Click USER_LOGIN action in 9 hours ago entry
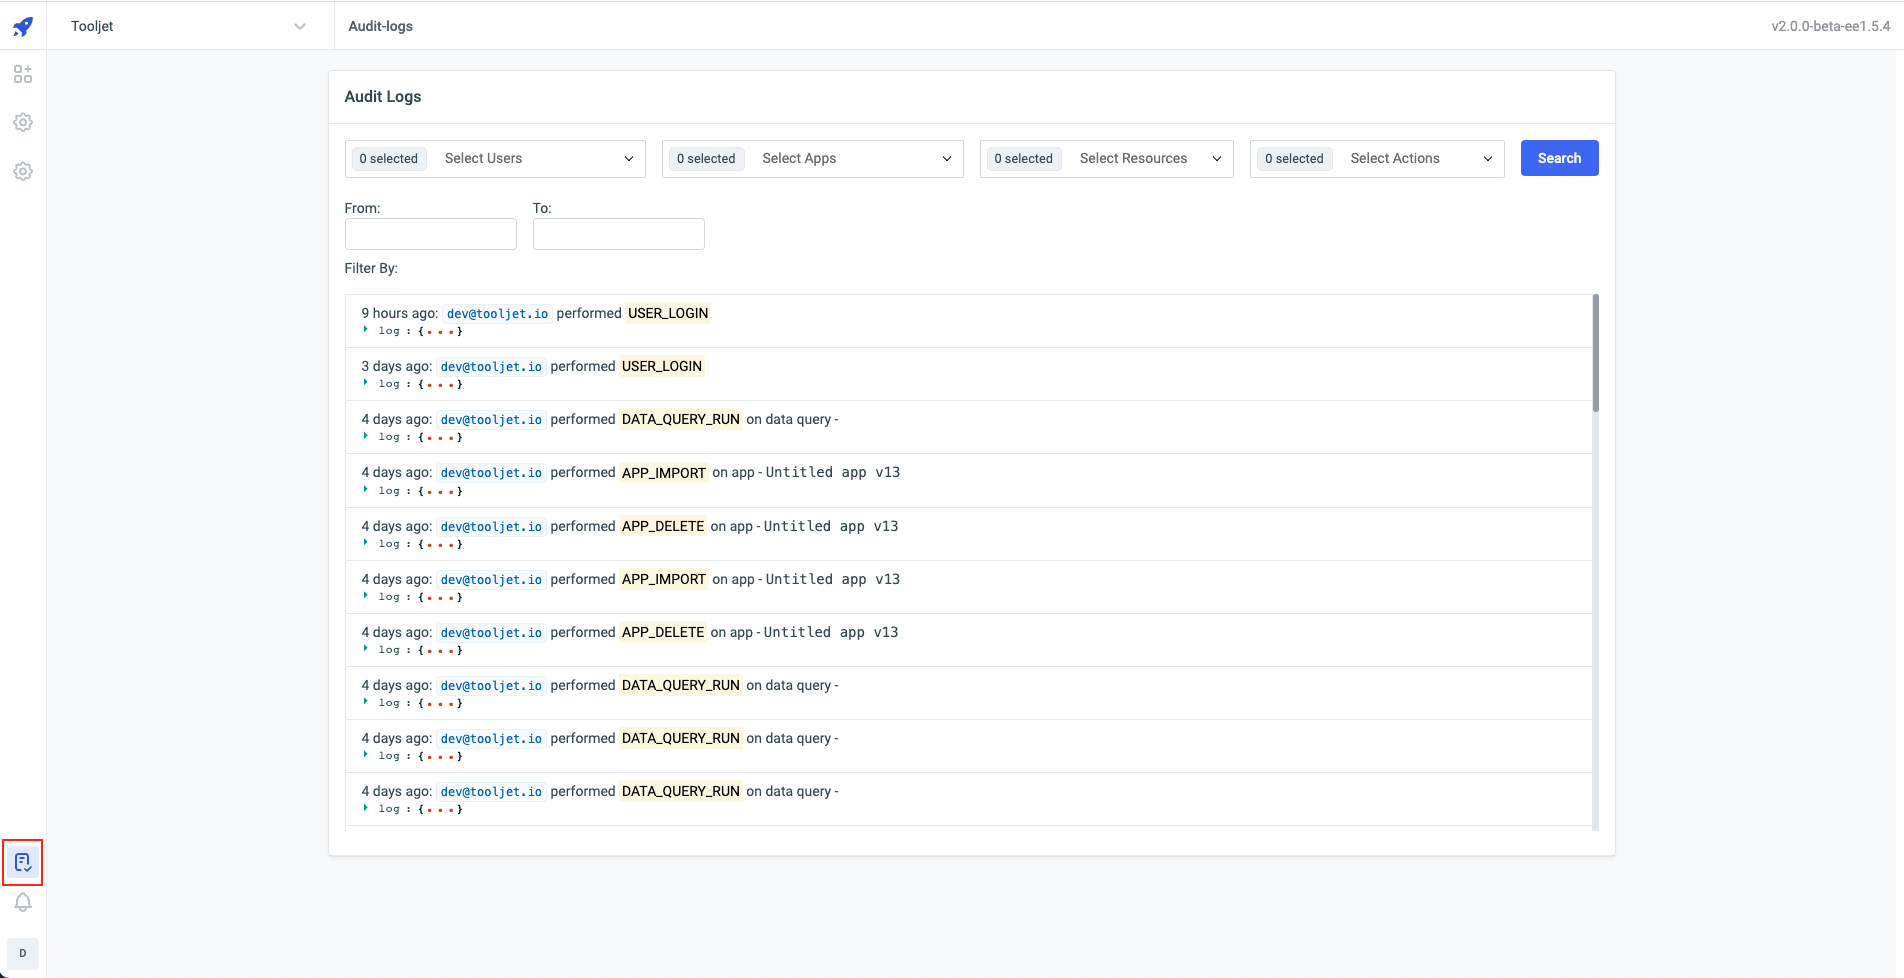The image size is (1904, 978). 668,313
